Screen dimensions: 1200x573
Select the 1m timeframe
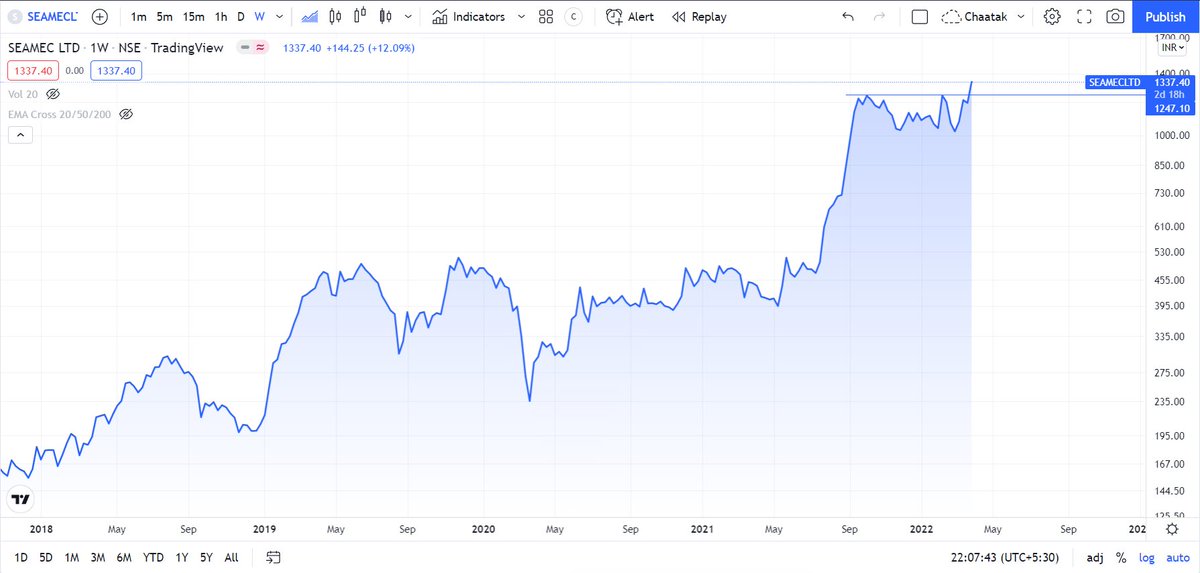pos(138,17)
